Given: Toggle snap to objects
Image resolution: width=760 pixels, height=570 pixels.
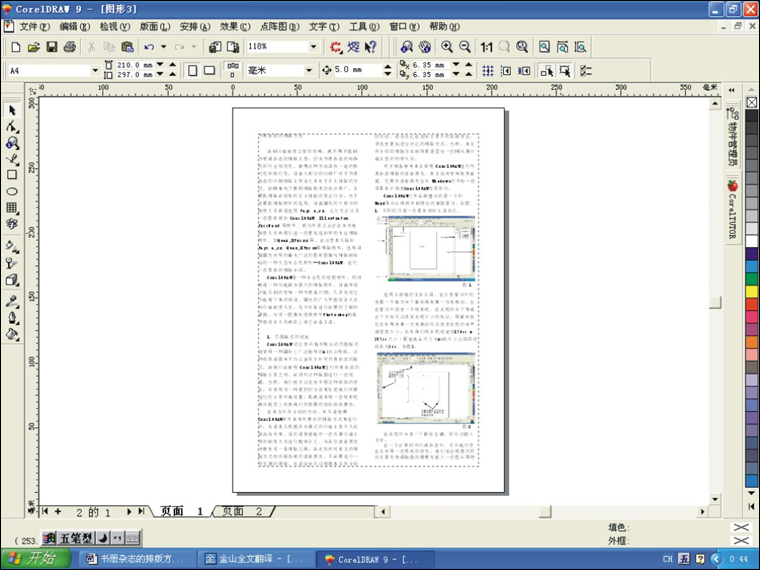Looking at the screenshot, I should point(523,71).
